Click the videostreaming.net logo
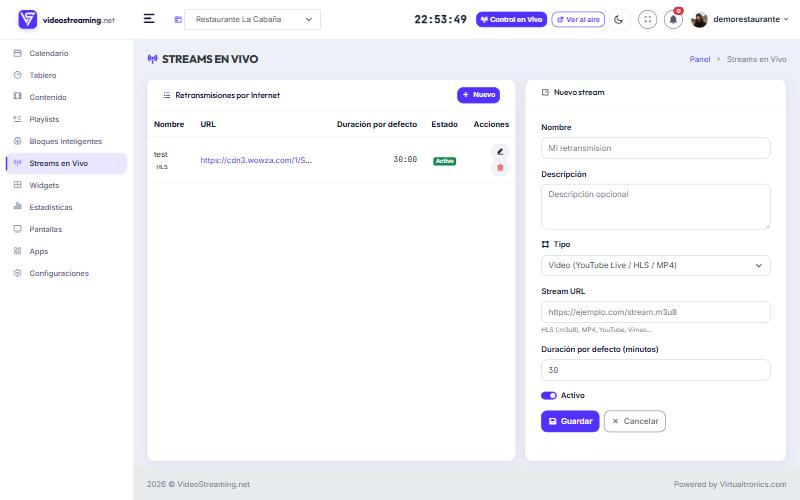 [66, 19]
